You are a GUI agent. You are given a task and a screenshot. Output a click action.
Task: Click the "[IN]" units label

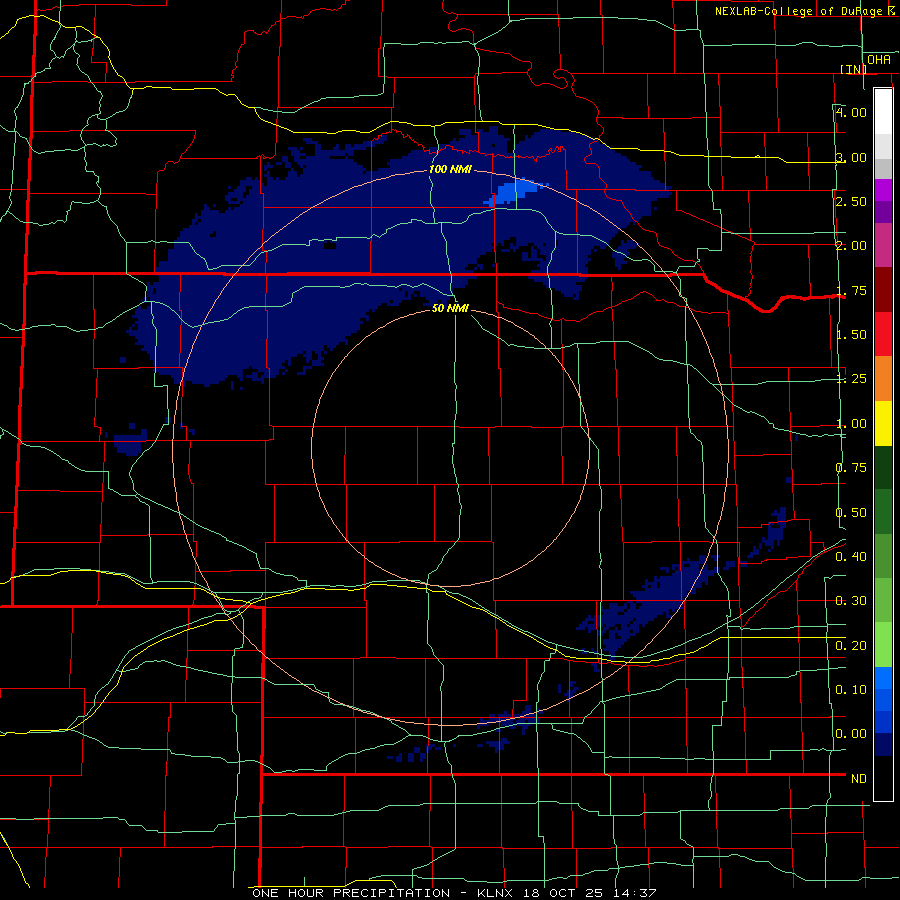(x=853, y=69)
